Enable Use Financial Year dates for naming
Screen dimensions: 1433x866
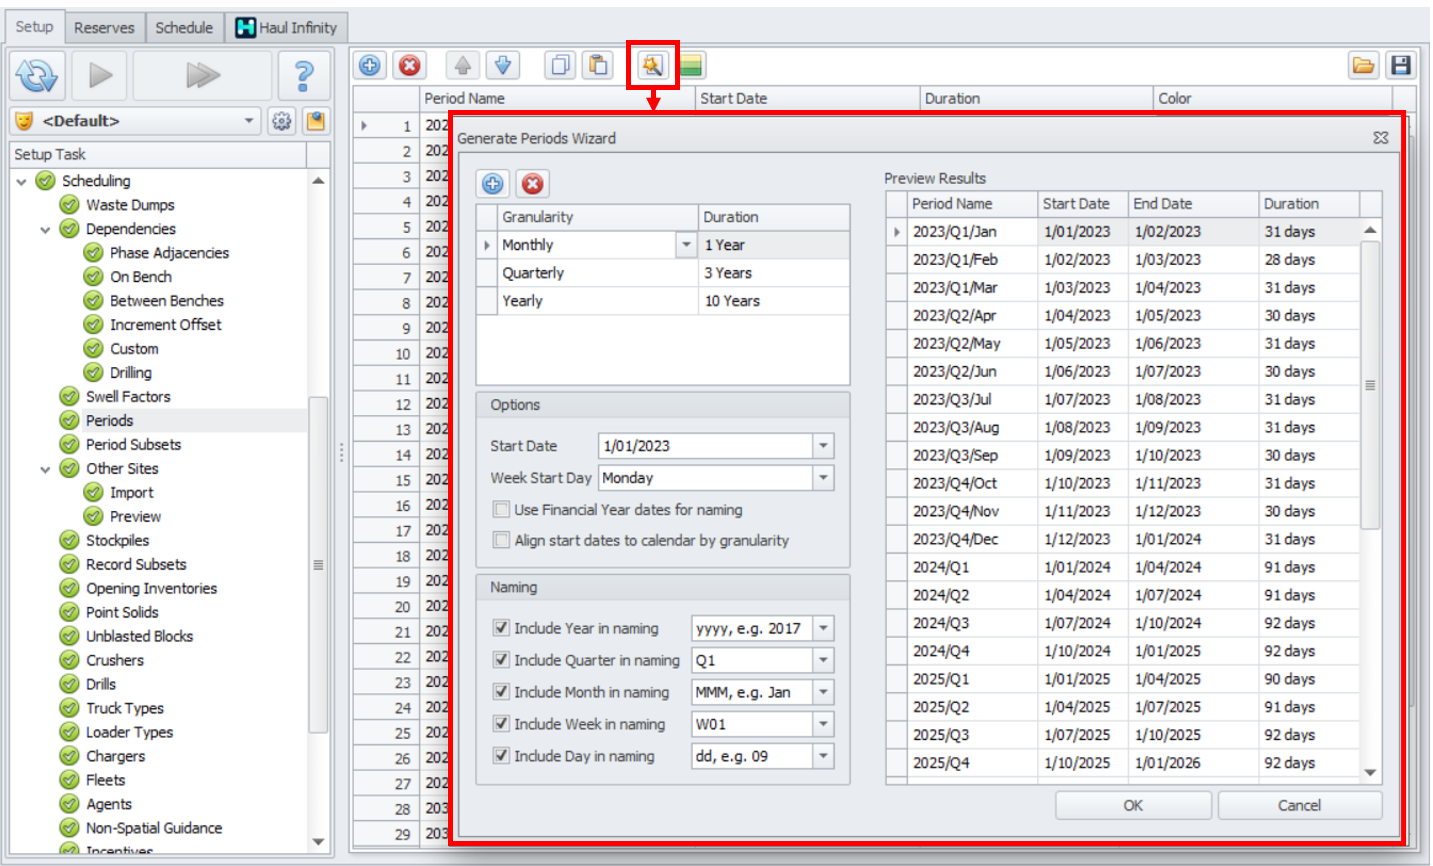502,510
